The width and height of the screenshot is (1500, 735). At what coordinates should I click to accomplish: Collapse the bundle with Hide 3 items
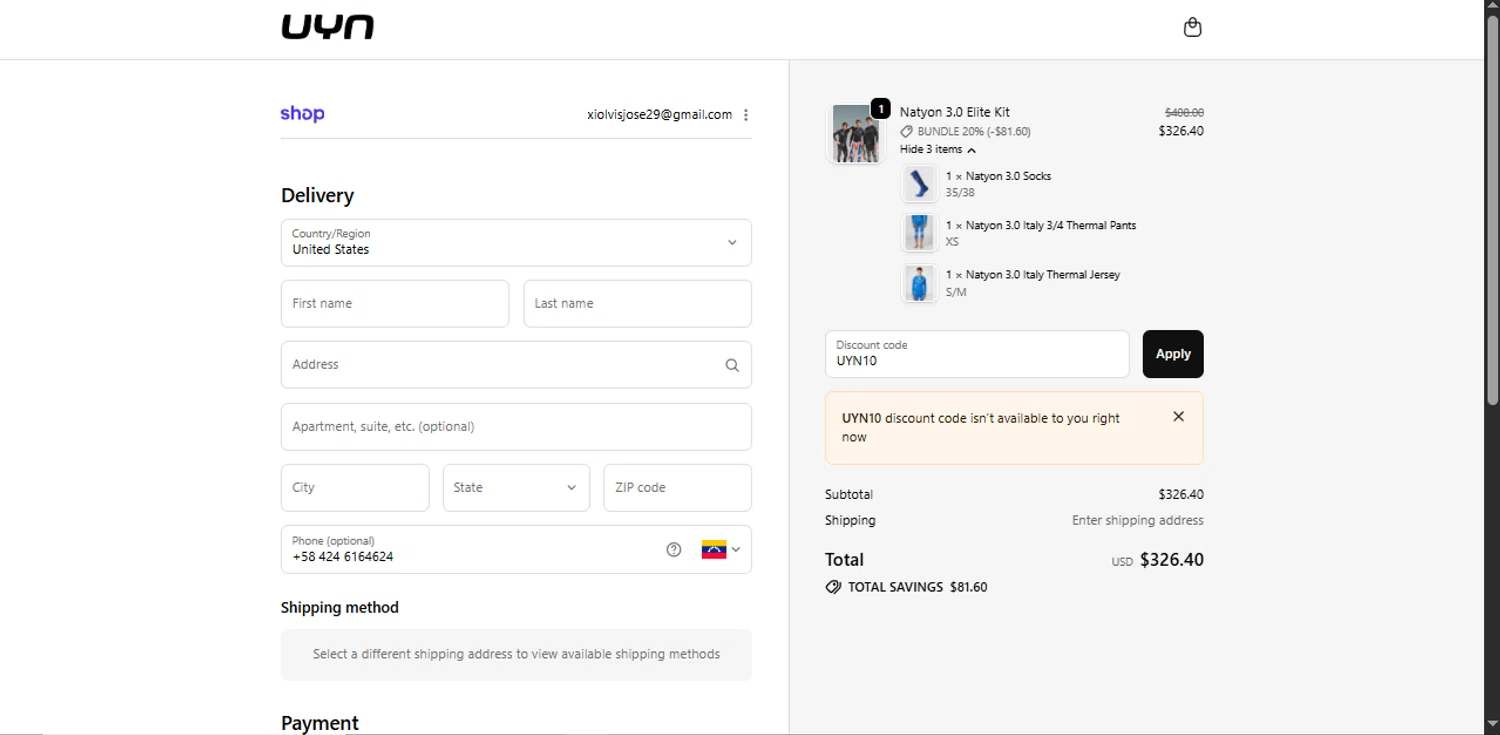coord(937,149)
